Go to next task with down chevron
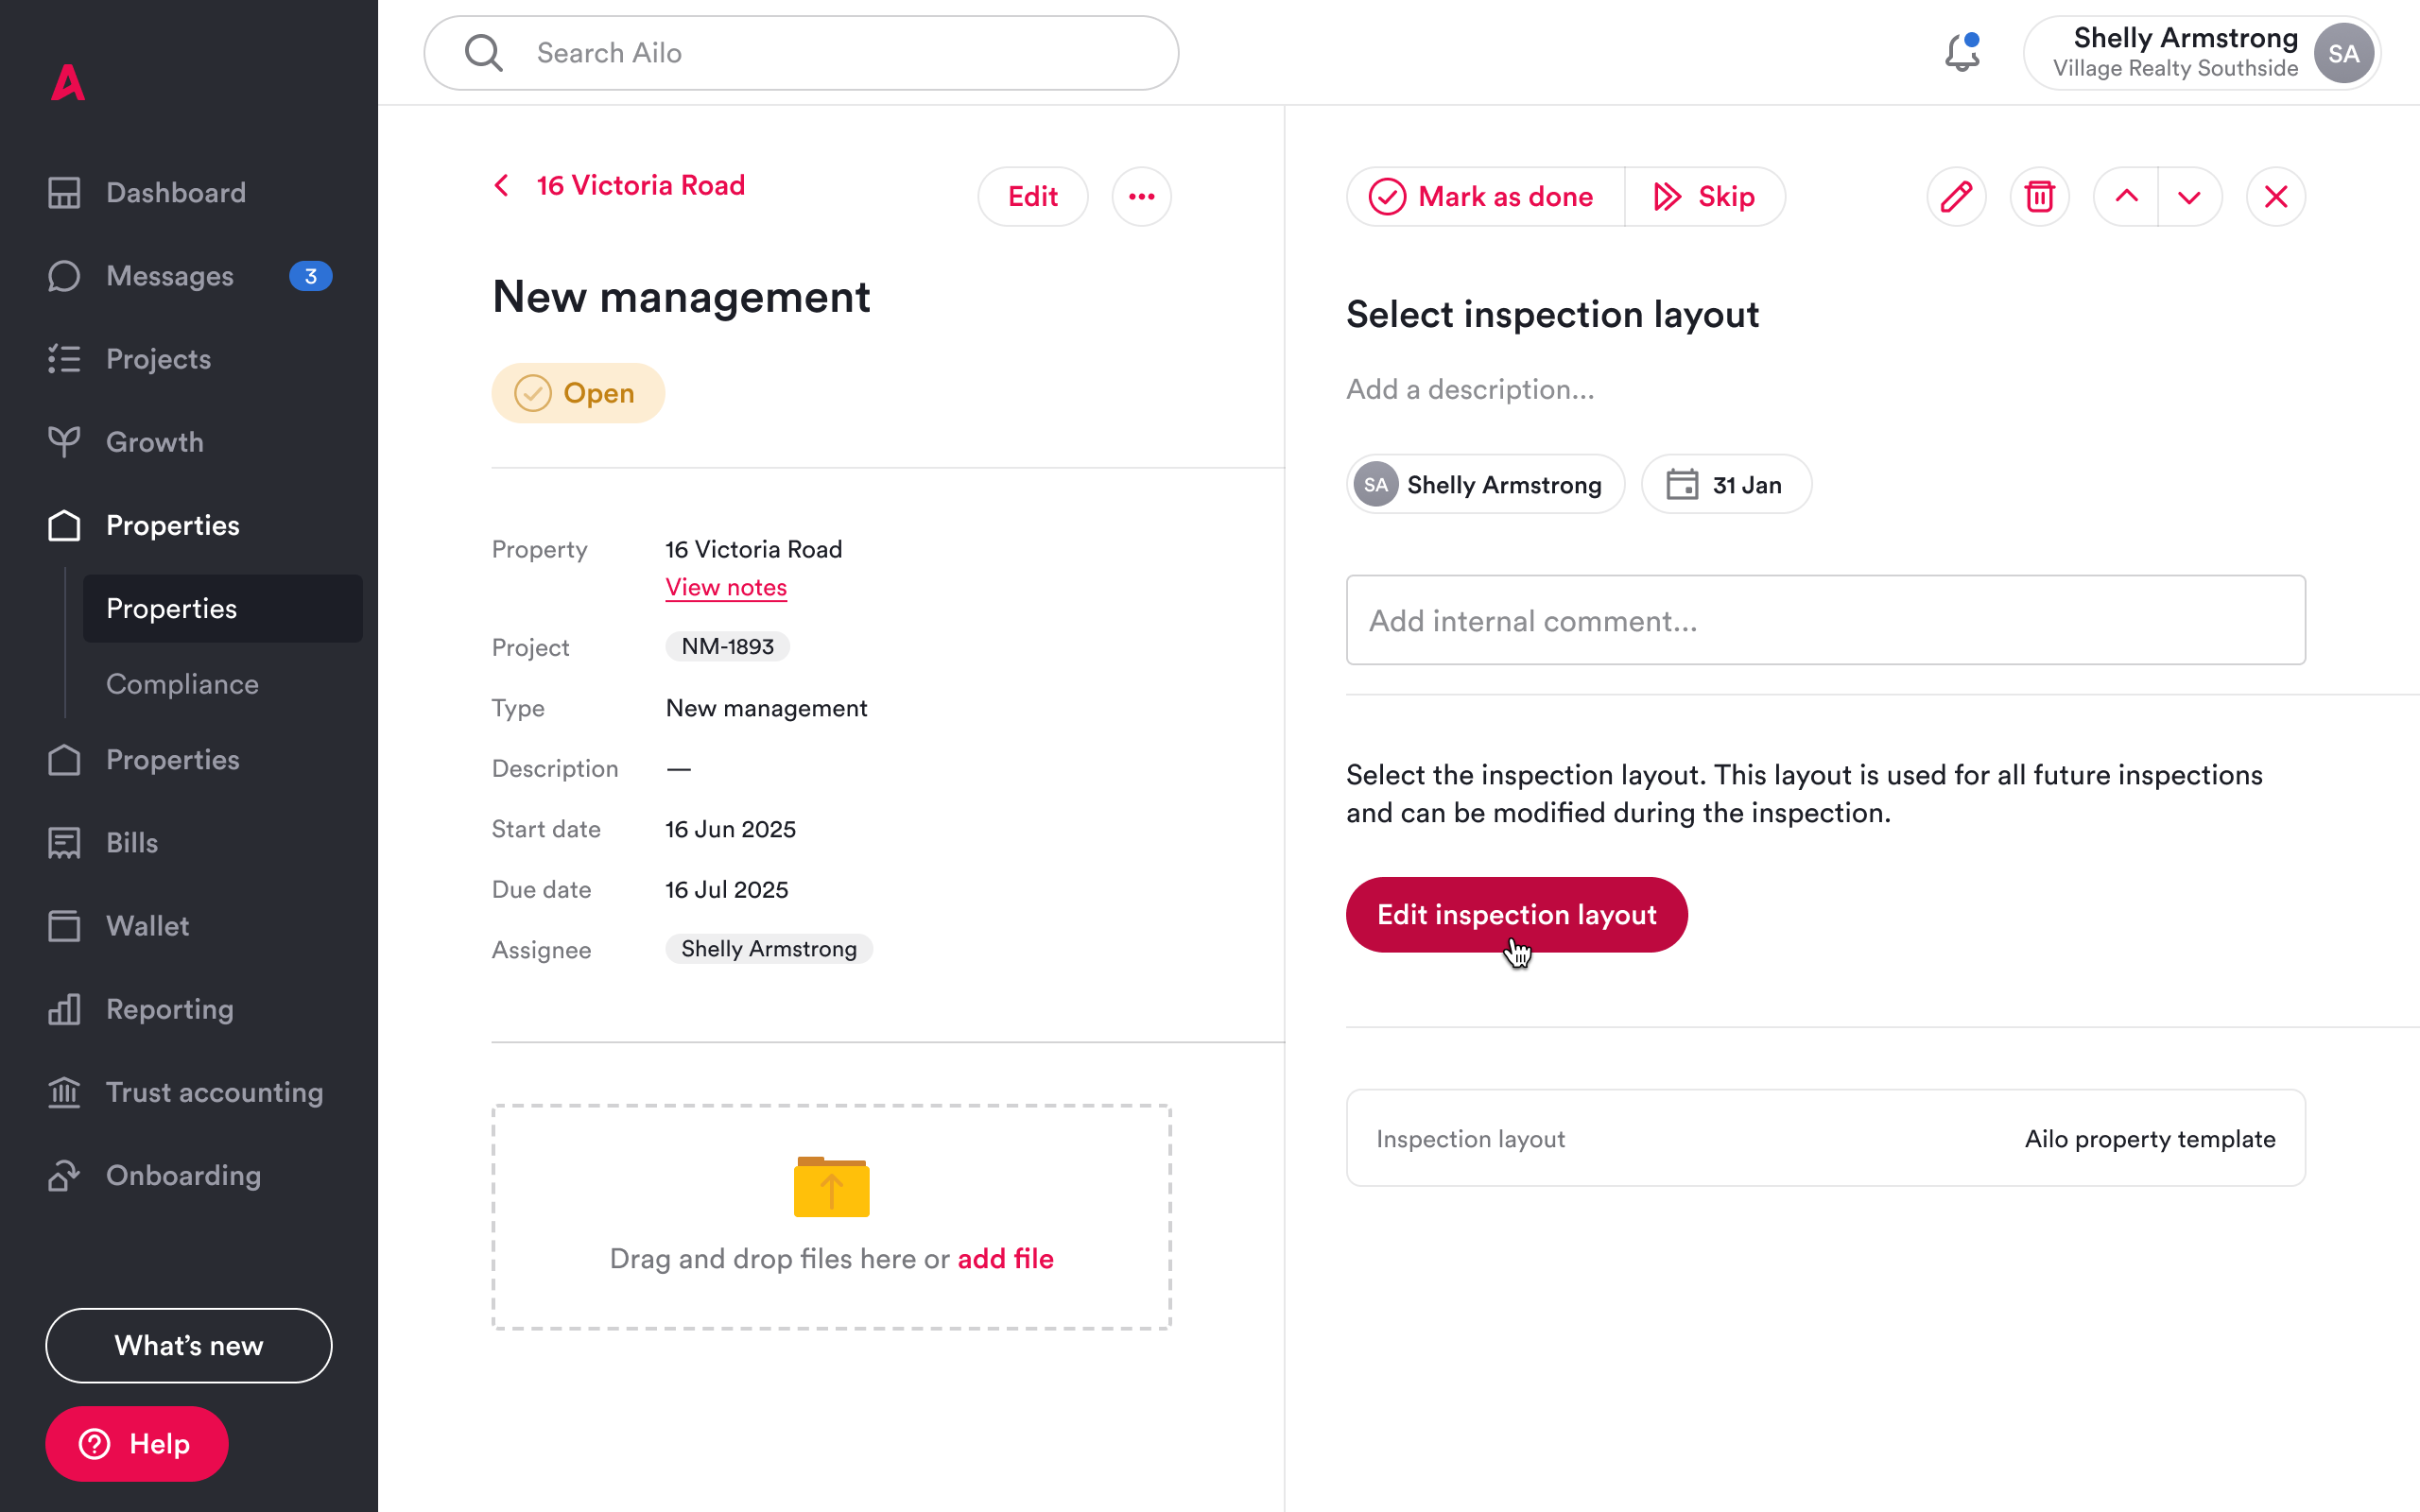 coord(2189,197)
